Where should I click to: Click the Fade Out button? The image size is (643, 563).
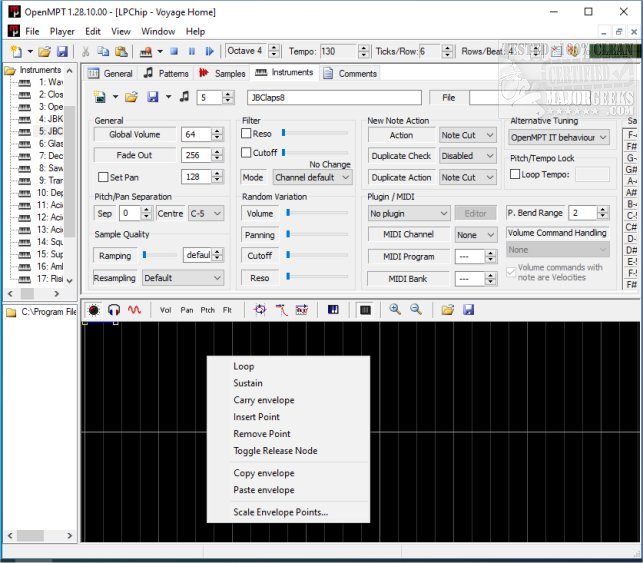point(134,156)
